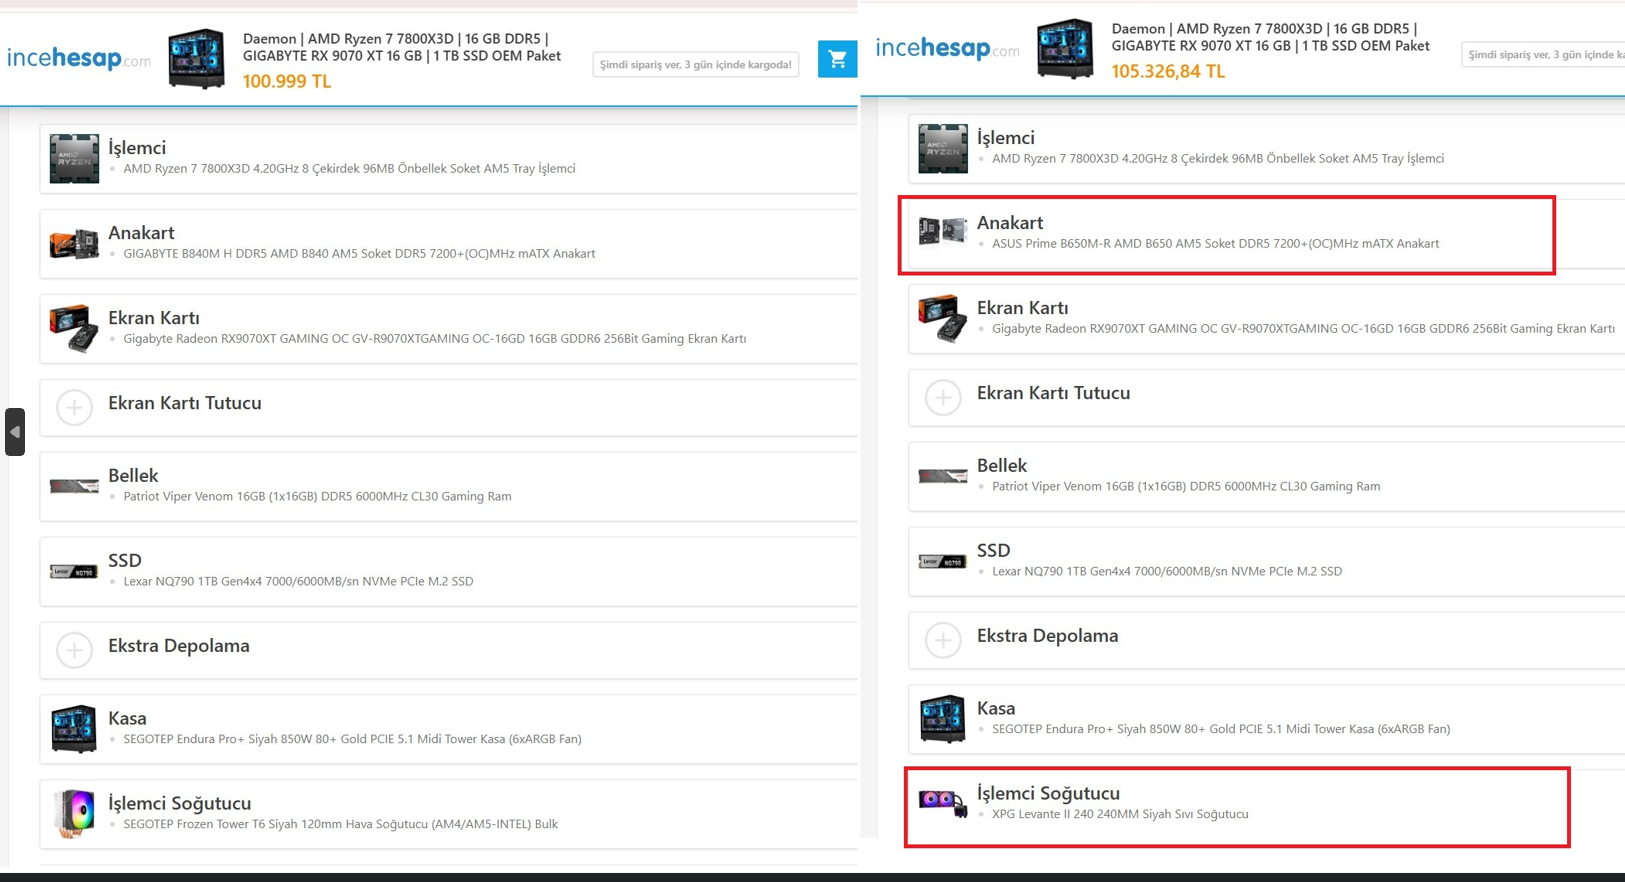Select the SEGOTEP Frozen Tower T6 description text
1625x882 pixels.
tap(340, 824)
